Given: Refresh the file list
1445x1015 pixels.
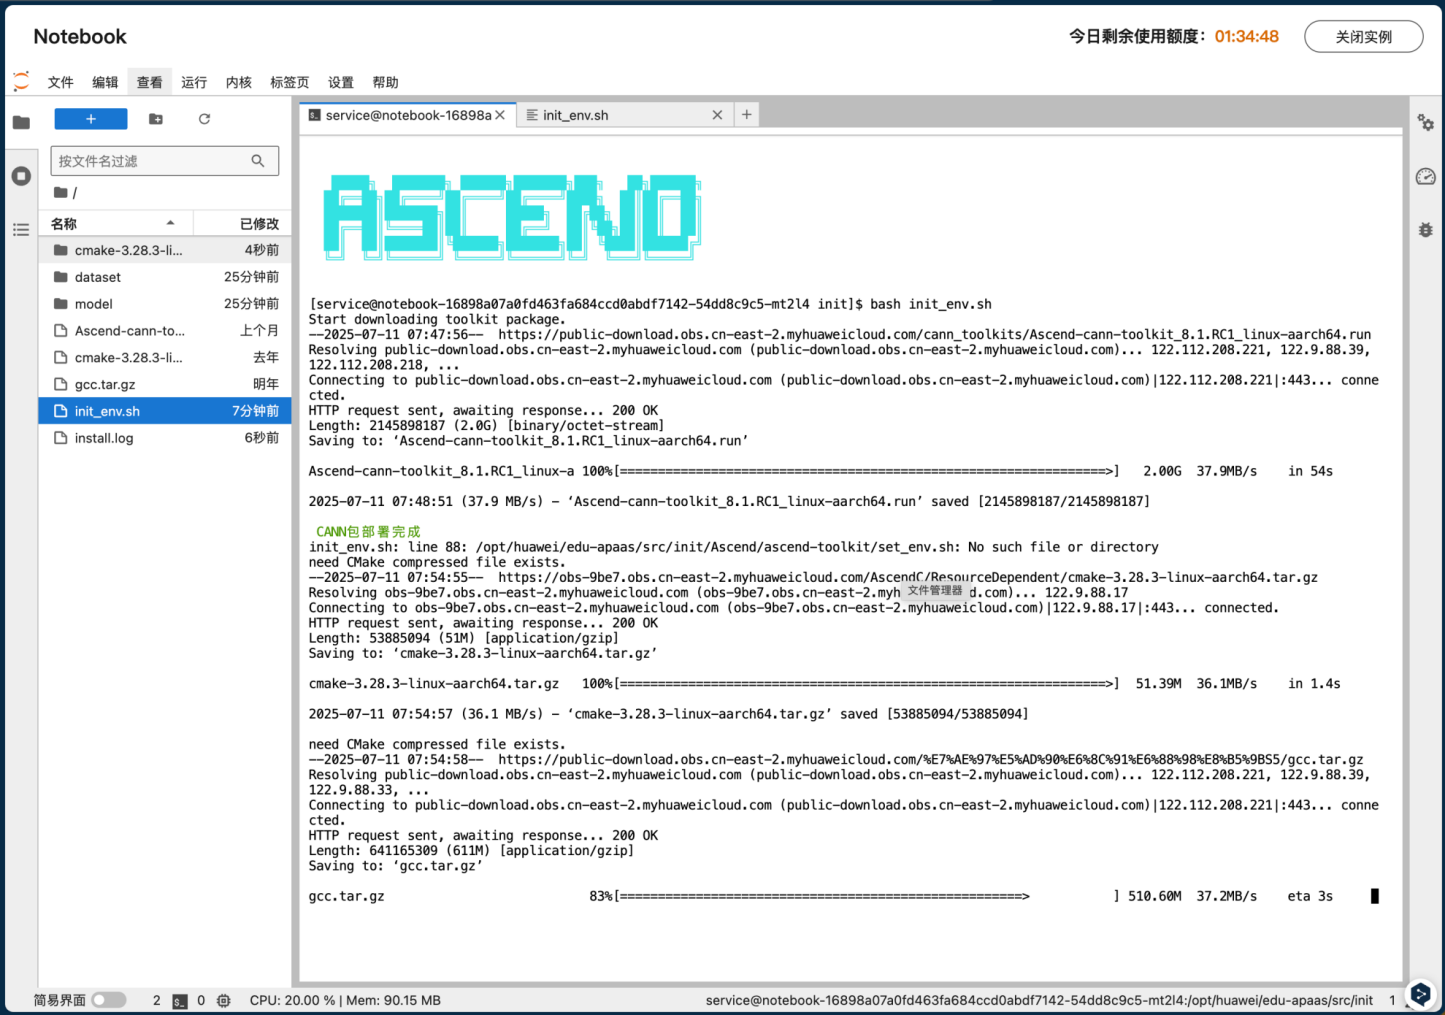Looking at the screenshot, I should point(204,119).
